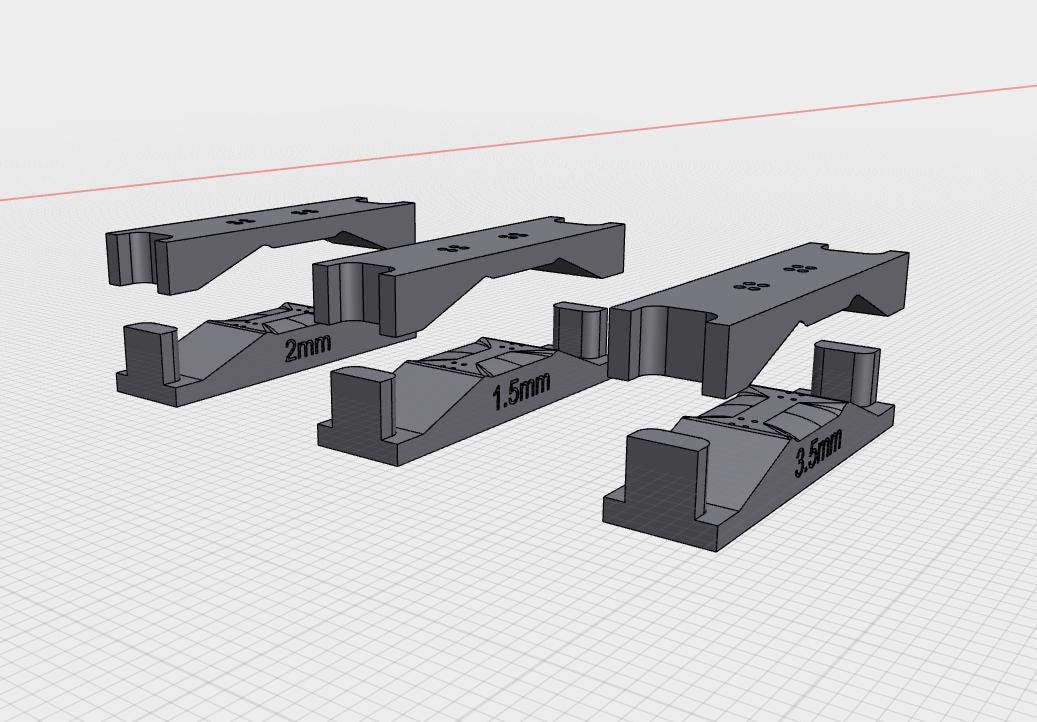The height and width of the screenshot is (722, 1037).
Task: Select the embossed 3.5mm label on base
Action: 819,453
